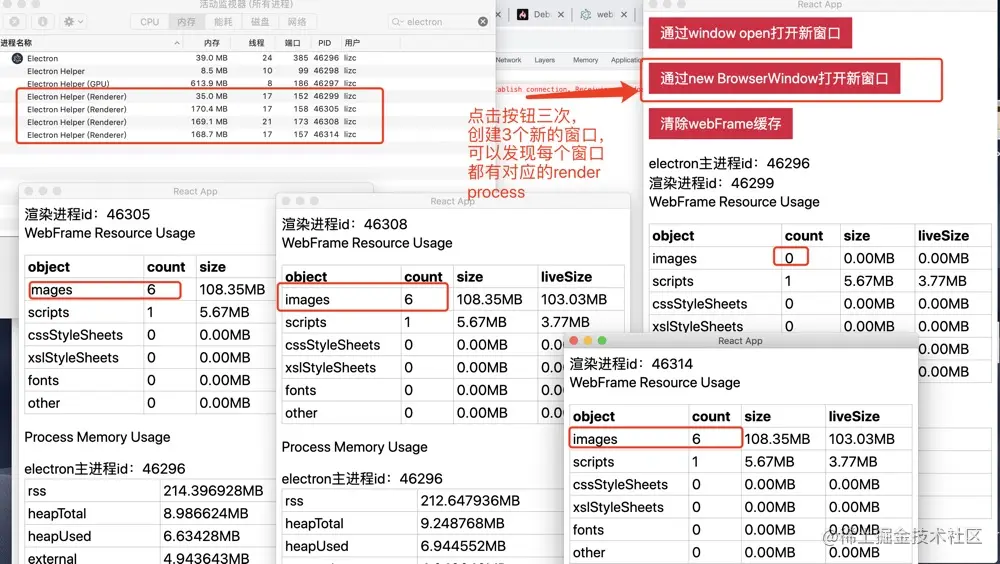
Task: Click the fonts row label in window 46305
Action: tap(43, 380)
